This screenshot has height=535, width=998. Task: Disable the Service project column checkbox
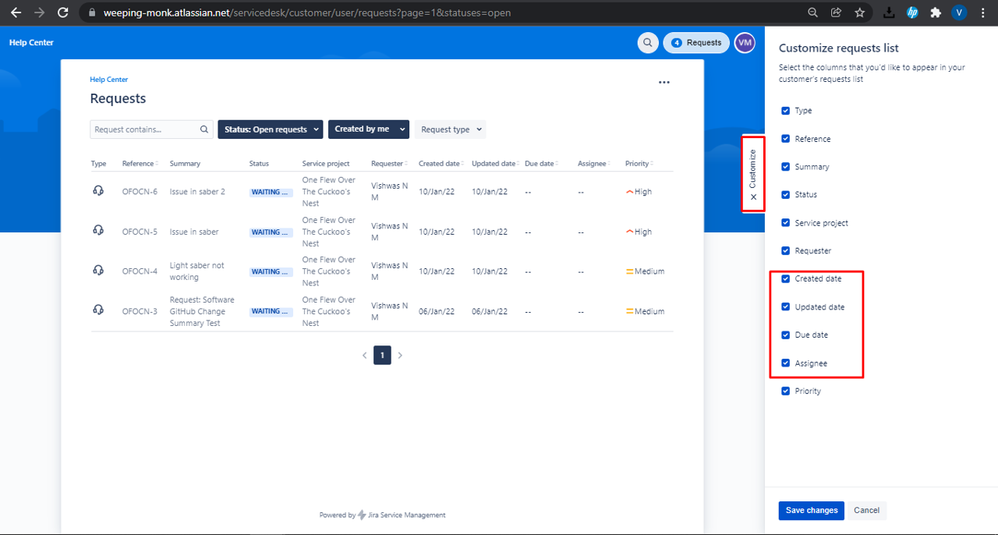(x=785, y=223)
